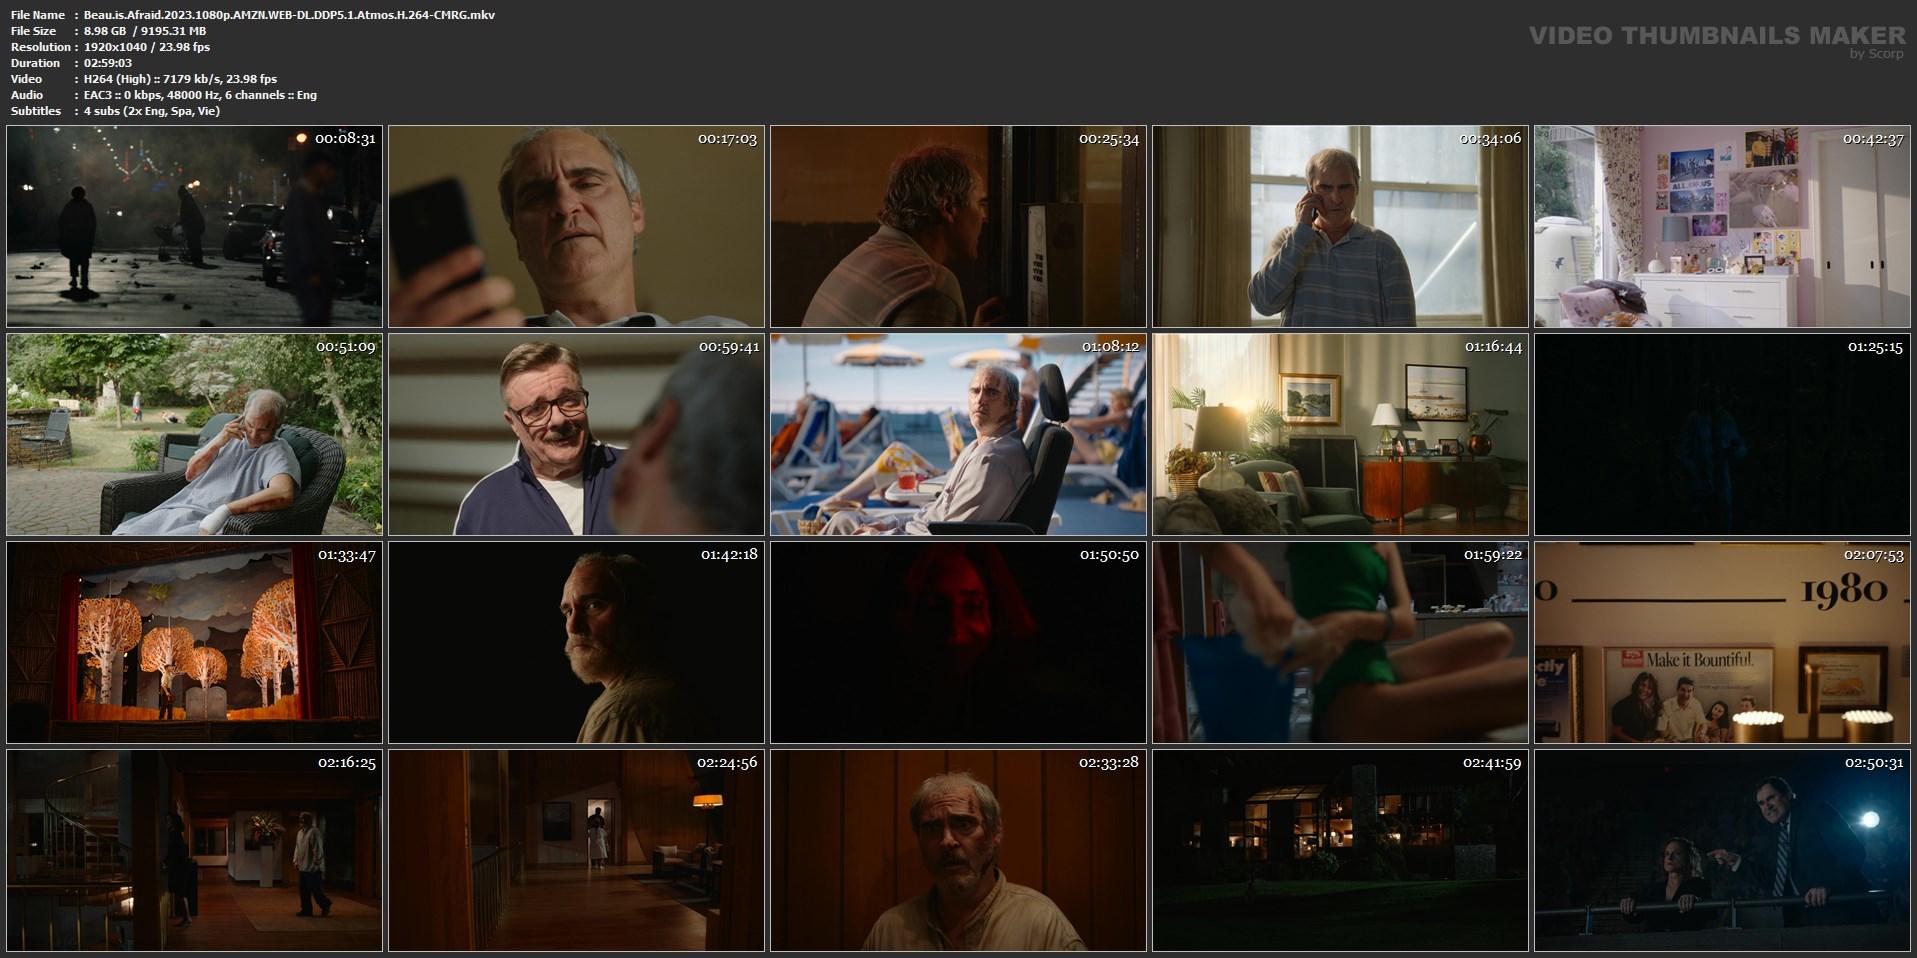Select the thumbnail timestamped 00:17:03
1917x958 pixels.
(576, 226)
